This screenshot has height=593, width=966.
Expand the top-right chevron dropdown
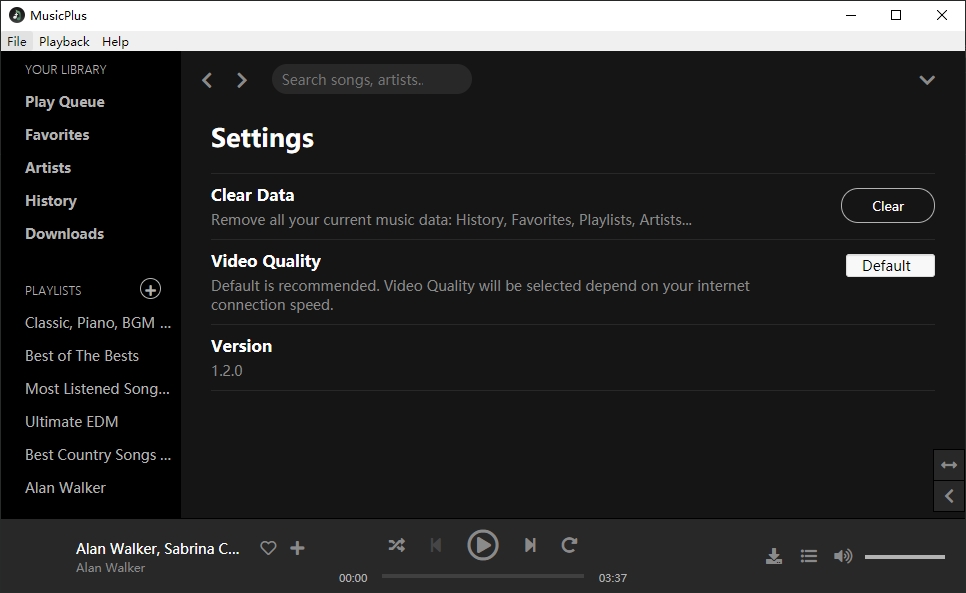click(x=927, y=80)
